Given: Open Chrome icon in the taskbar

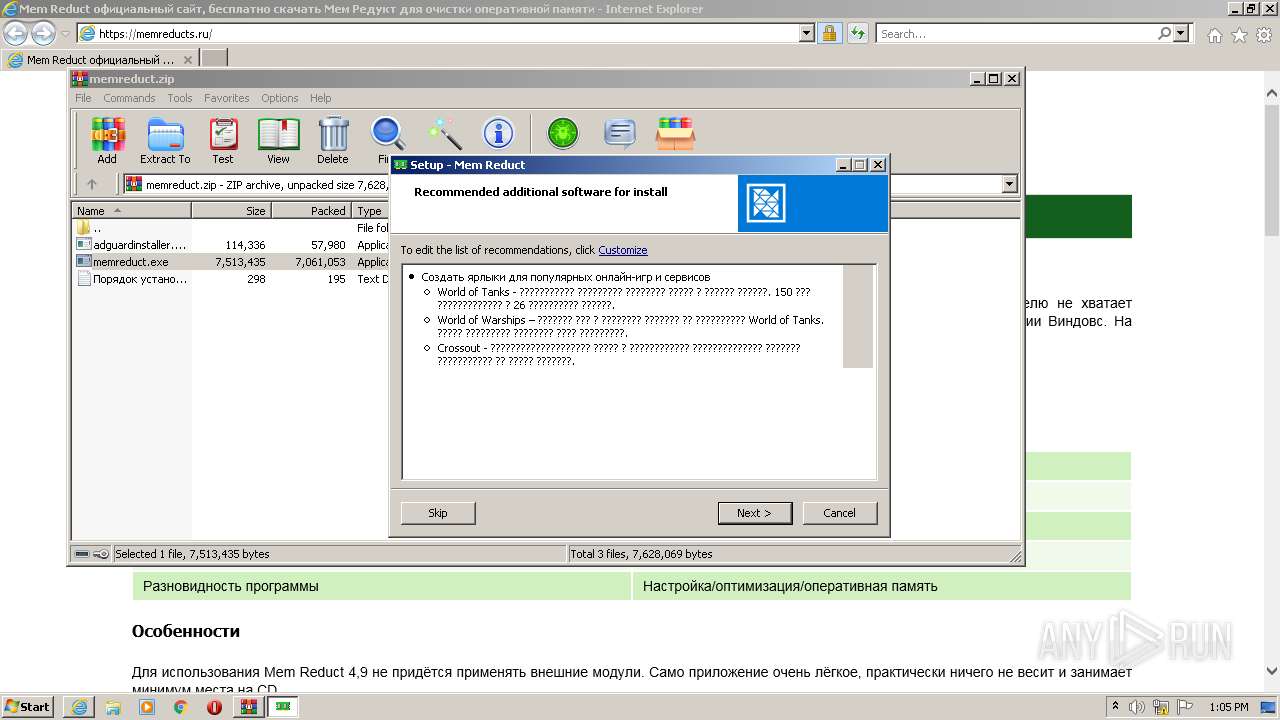Looking at the screenshot, I should [181, 707].
